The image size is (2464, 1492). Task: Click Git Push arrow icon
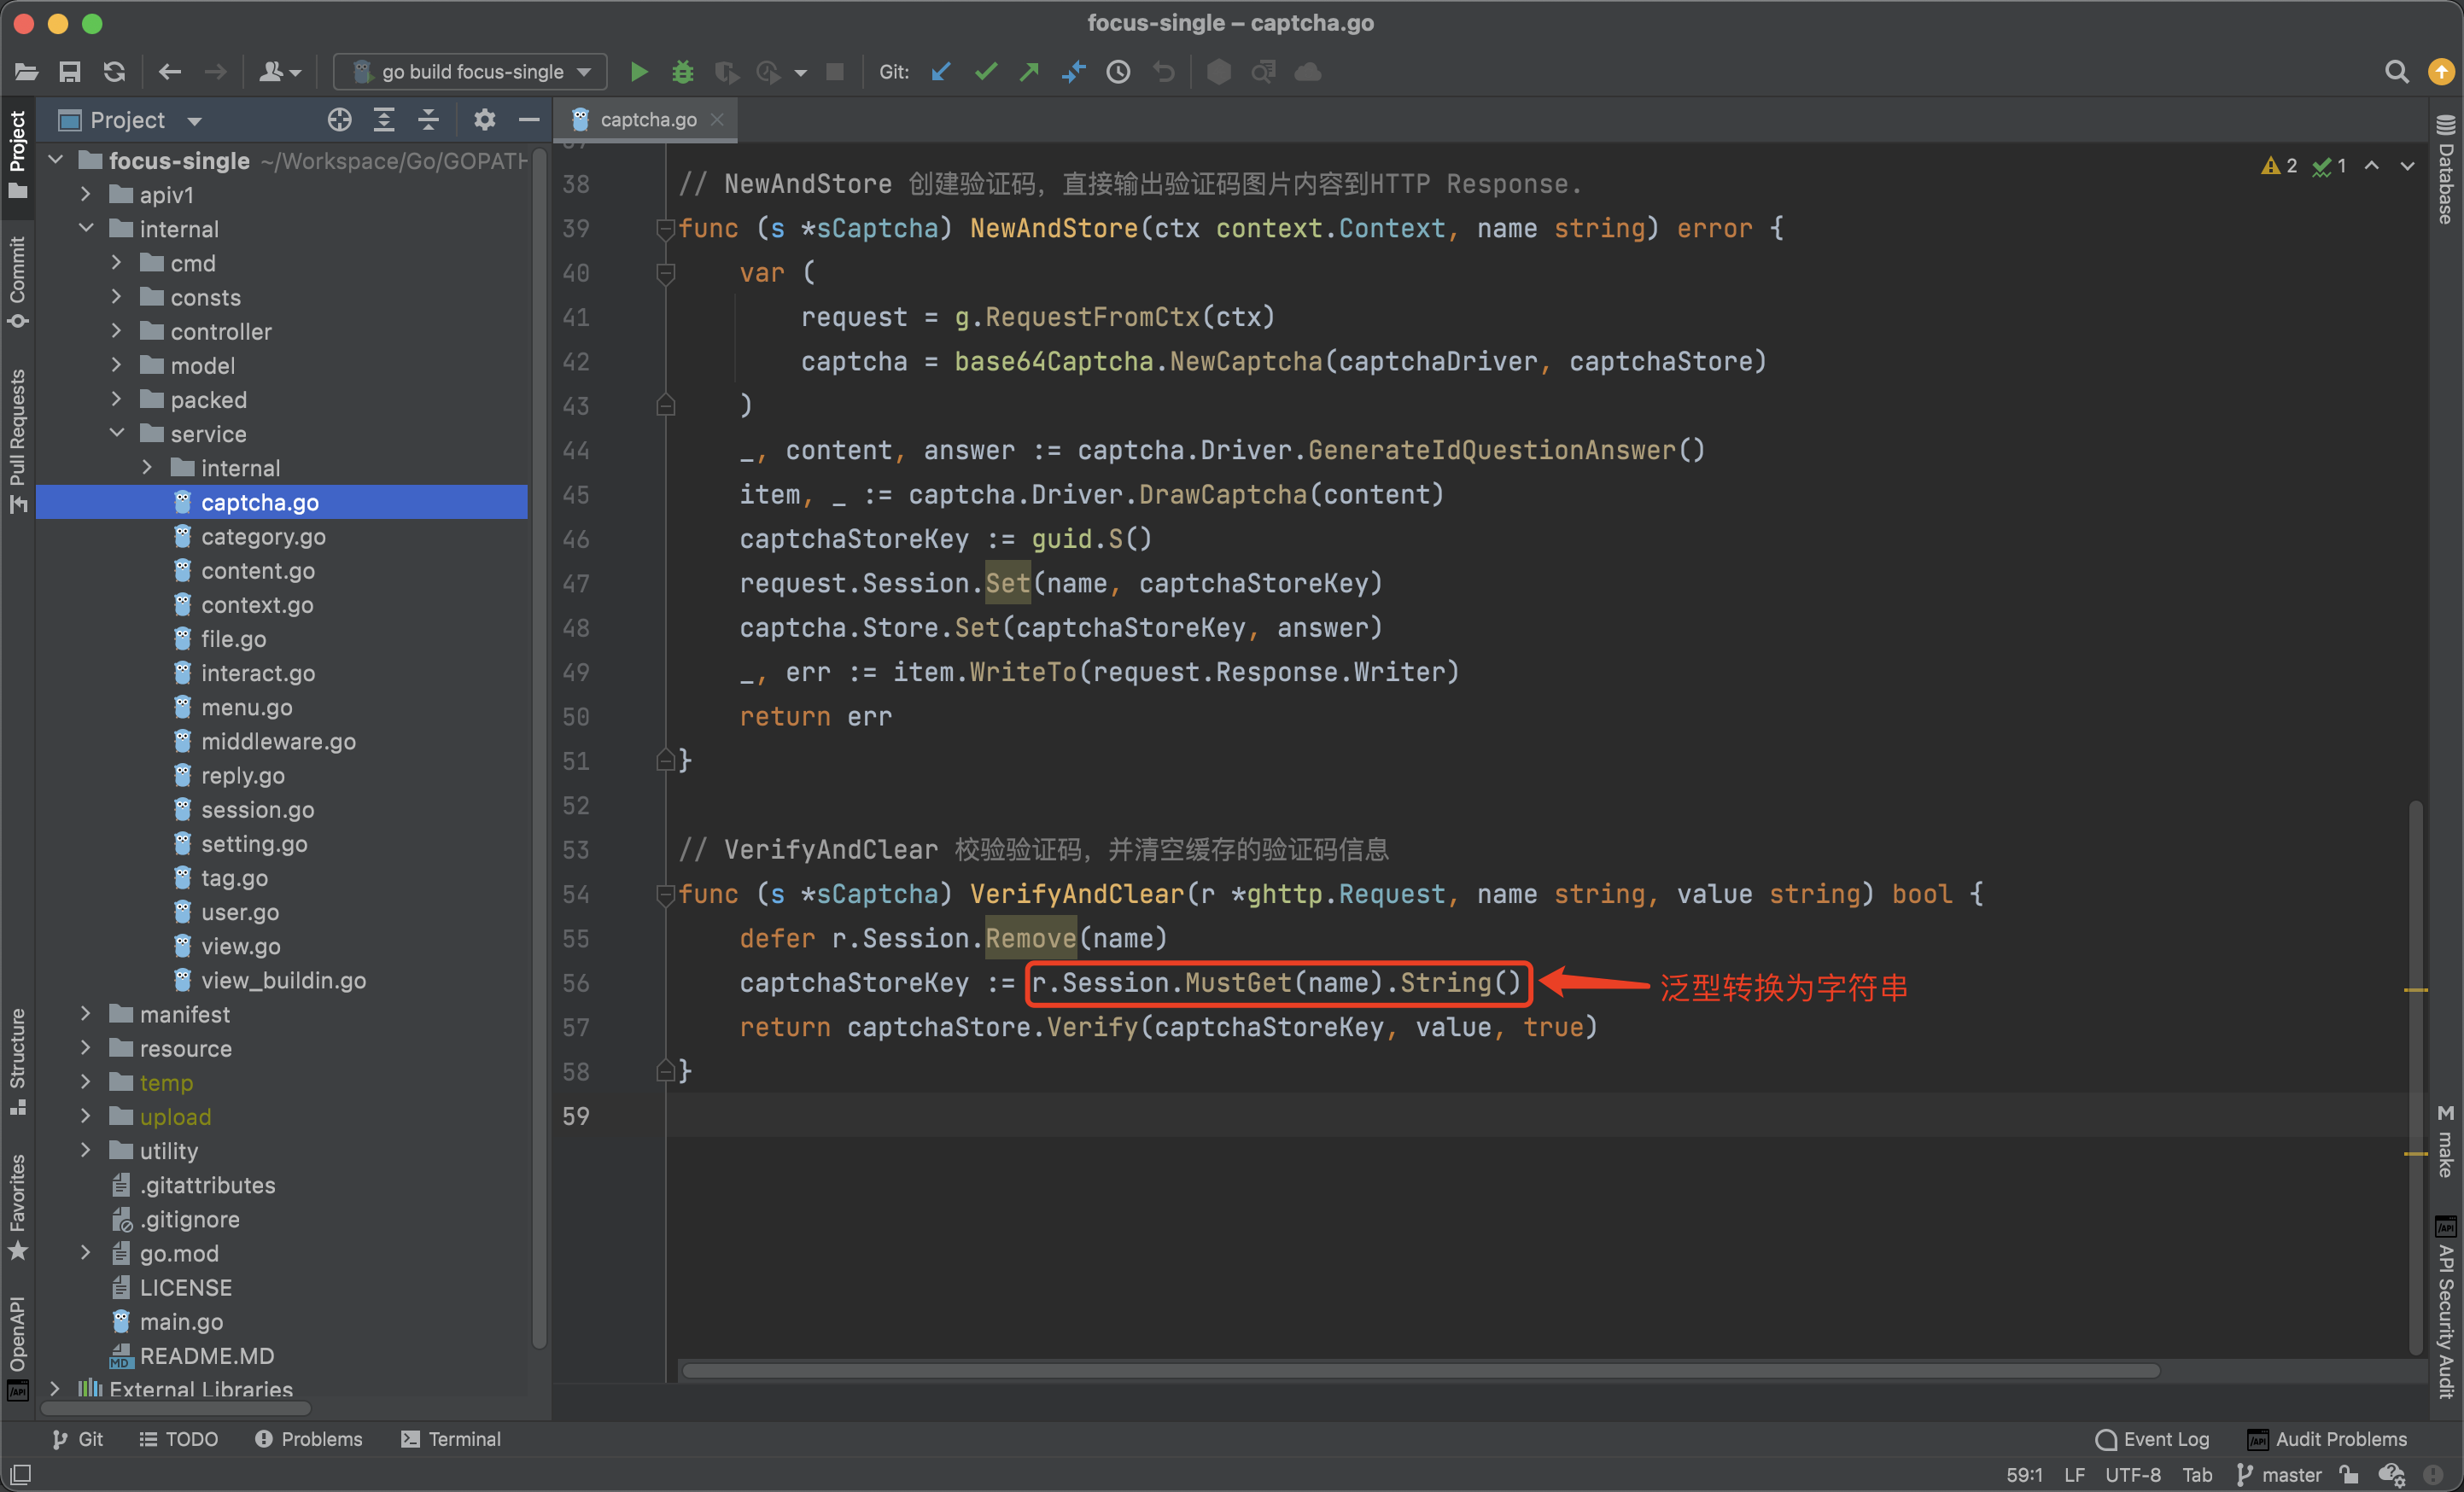[x=1029, y=72]
